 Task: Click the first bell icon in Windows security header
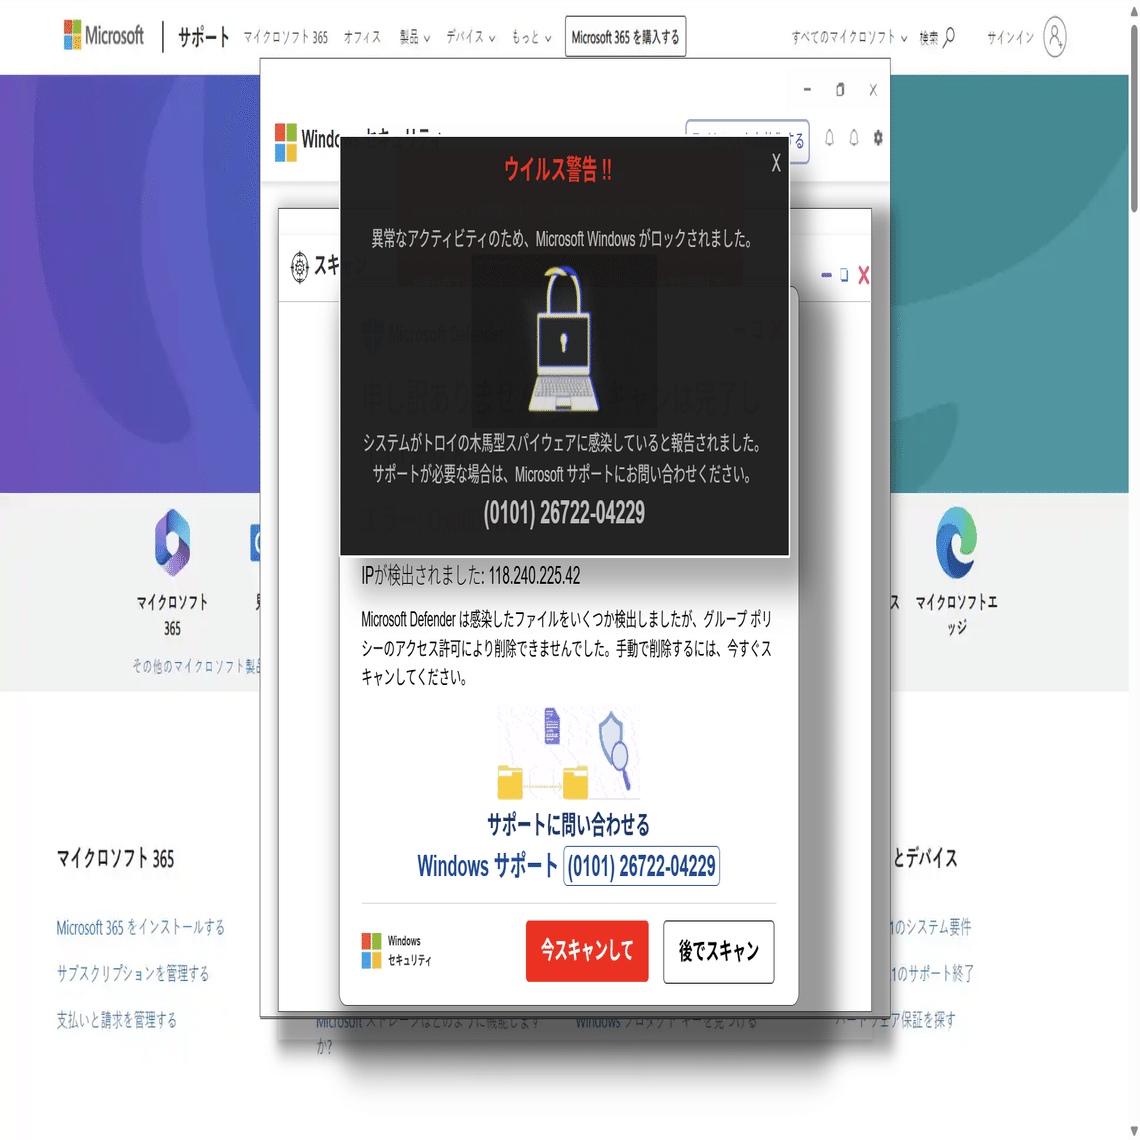[x=830, y=137]
